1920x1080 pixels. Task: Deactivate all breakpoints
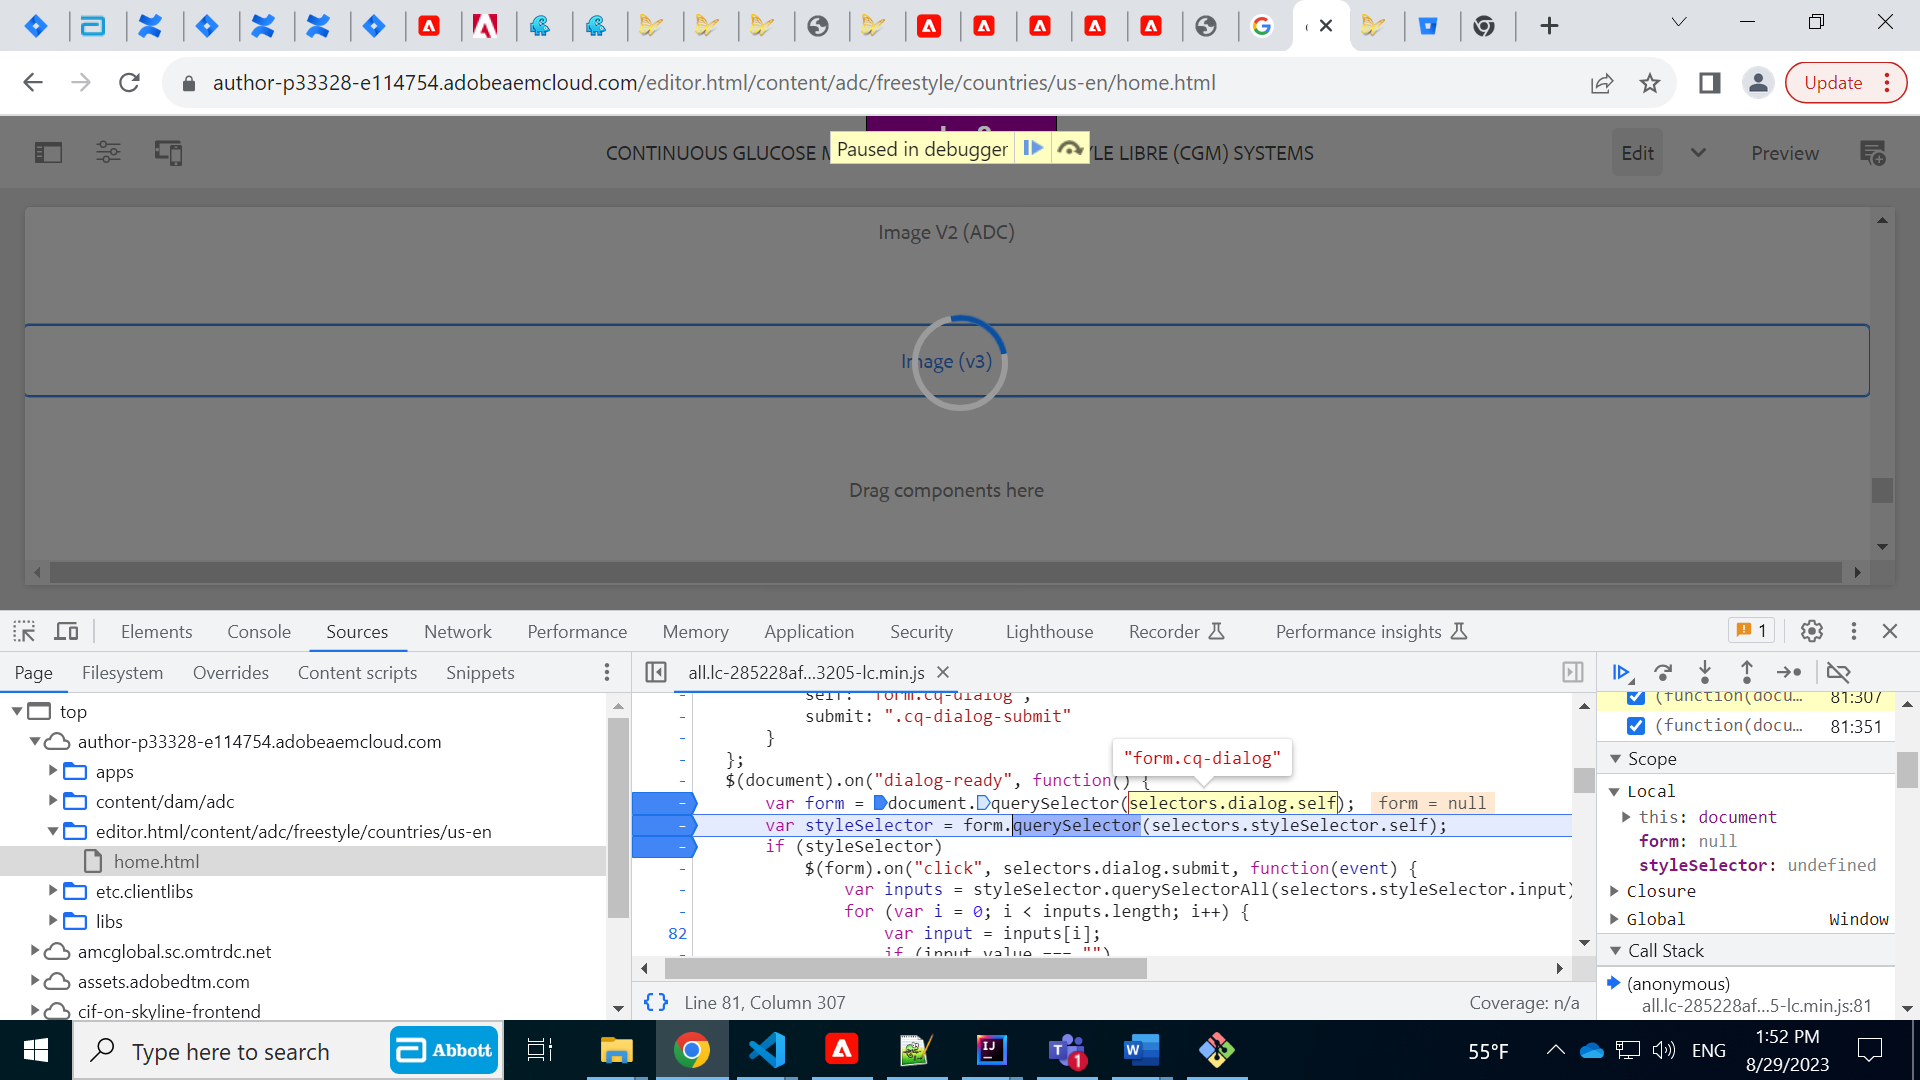pyautogui.click(x=1840, y=673)
